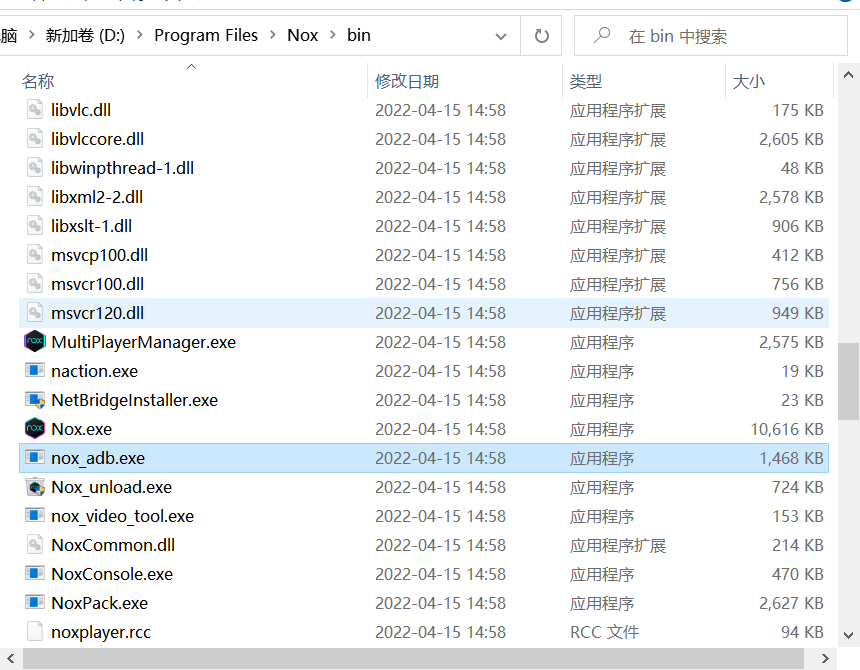Click the NoxCommon.dll file icon
This screenshot has width=860, height=670.
coord(35,545)
